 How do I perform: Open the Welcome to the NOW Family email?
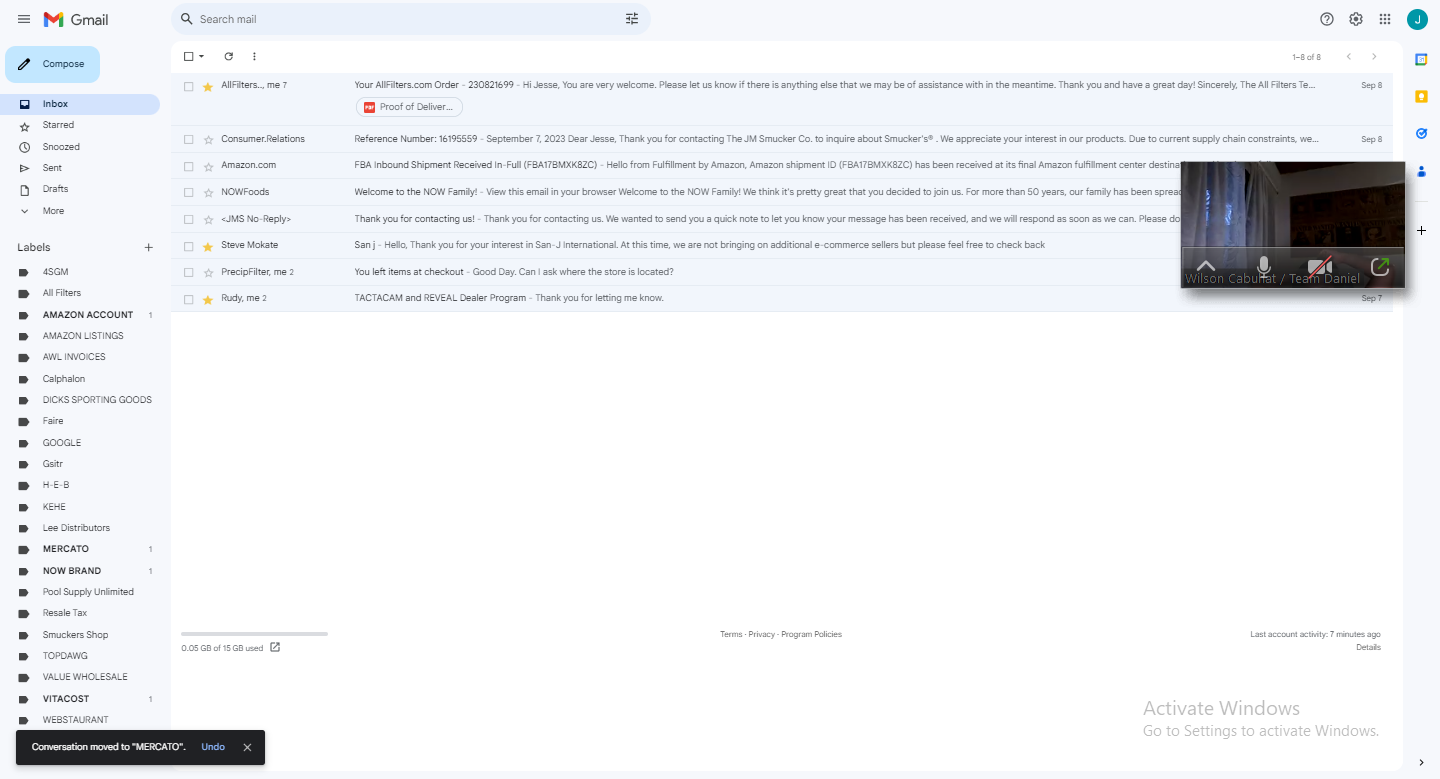click(782, 192)
